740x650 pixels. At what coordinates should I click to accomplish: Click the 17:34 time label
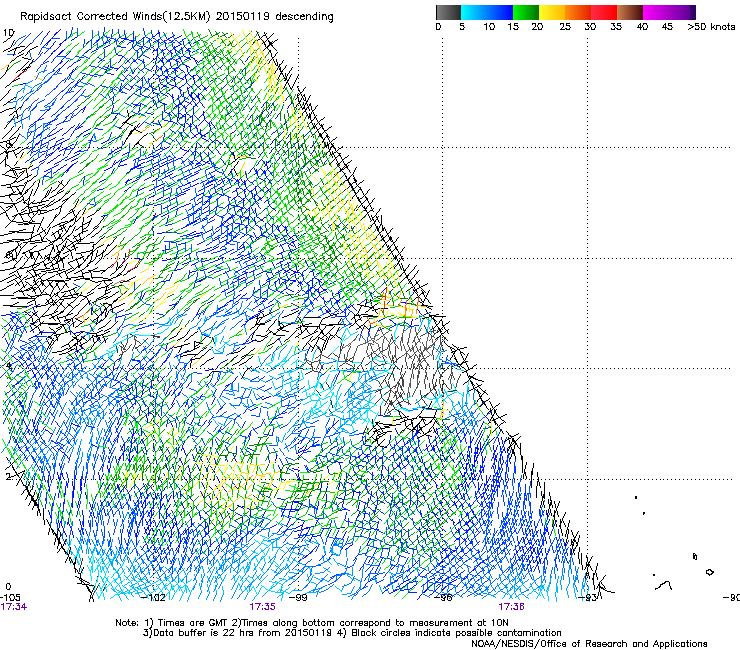14,607
